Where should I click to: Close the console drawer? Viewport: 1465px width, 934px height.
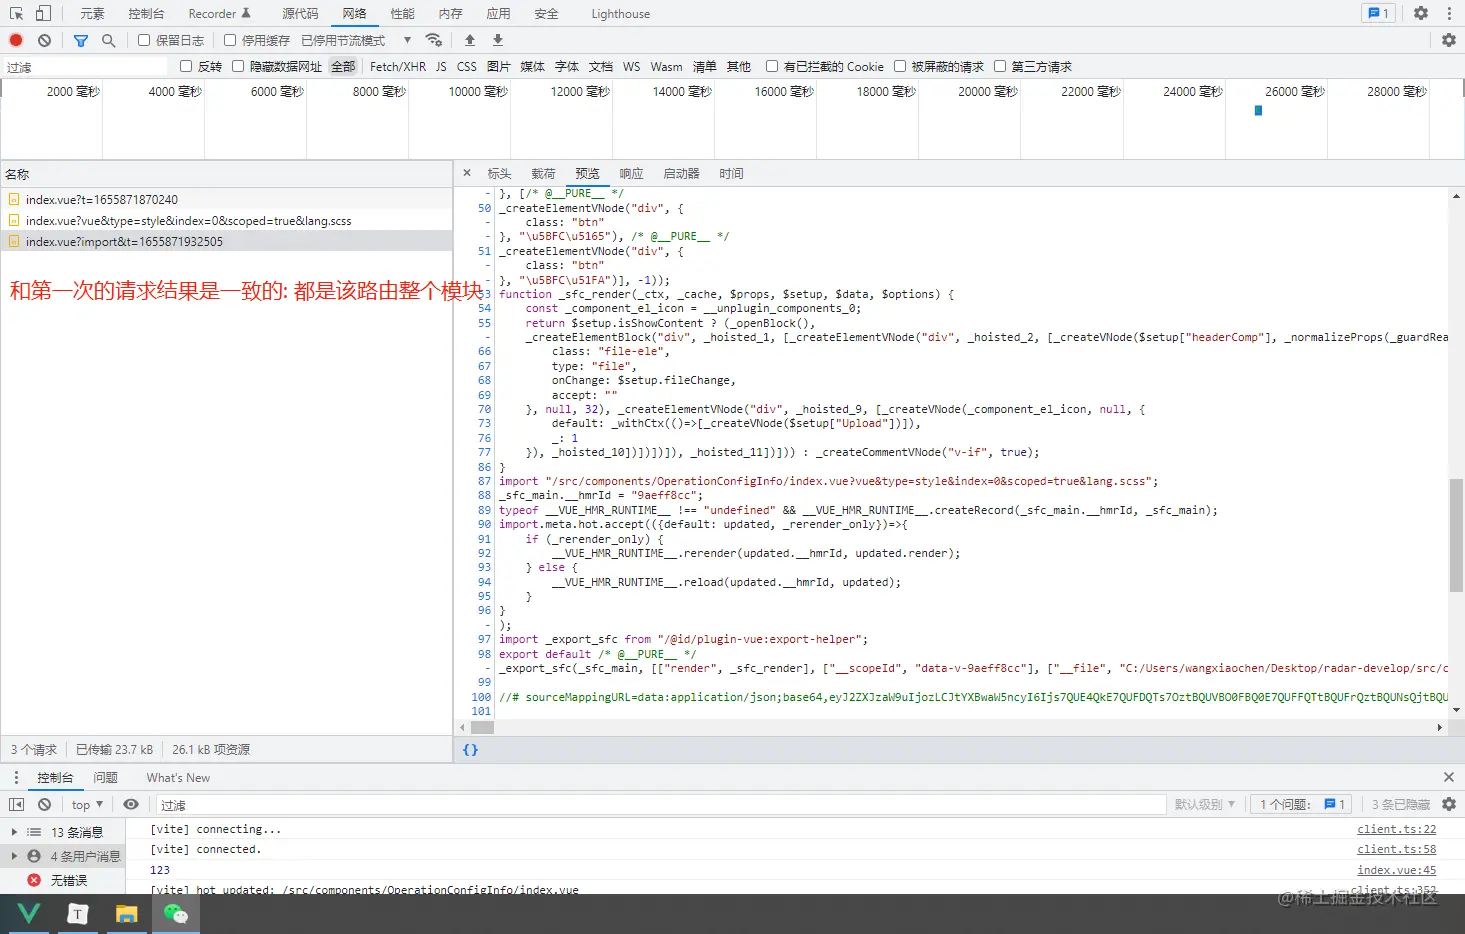[x=1449, y=777]
